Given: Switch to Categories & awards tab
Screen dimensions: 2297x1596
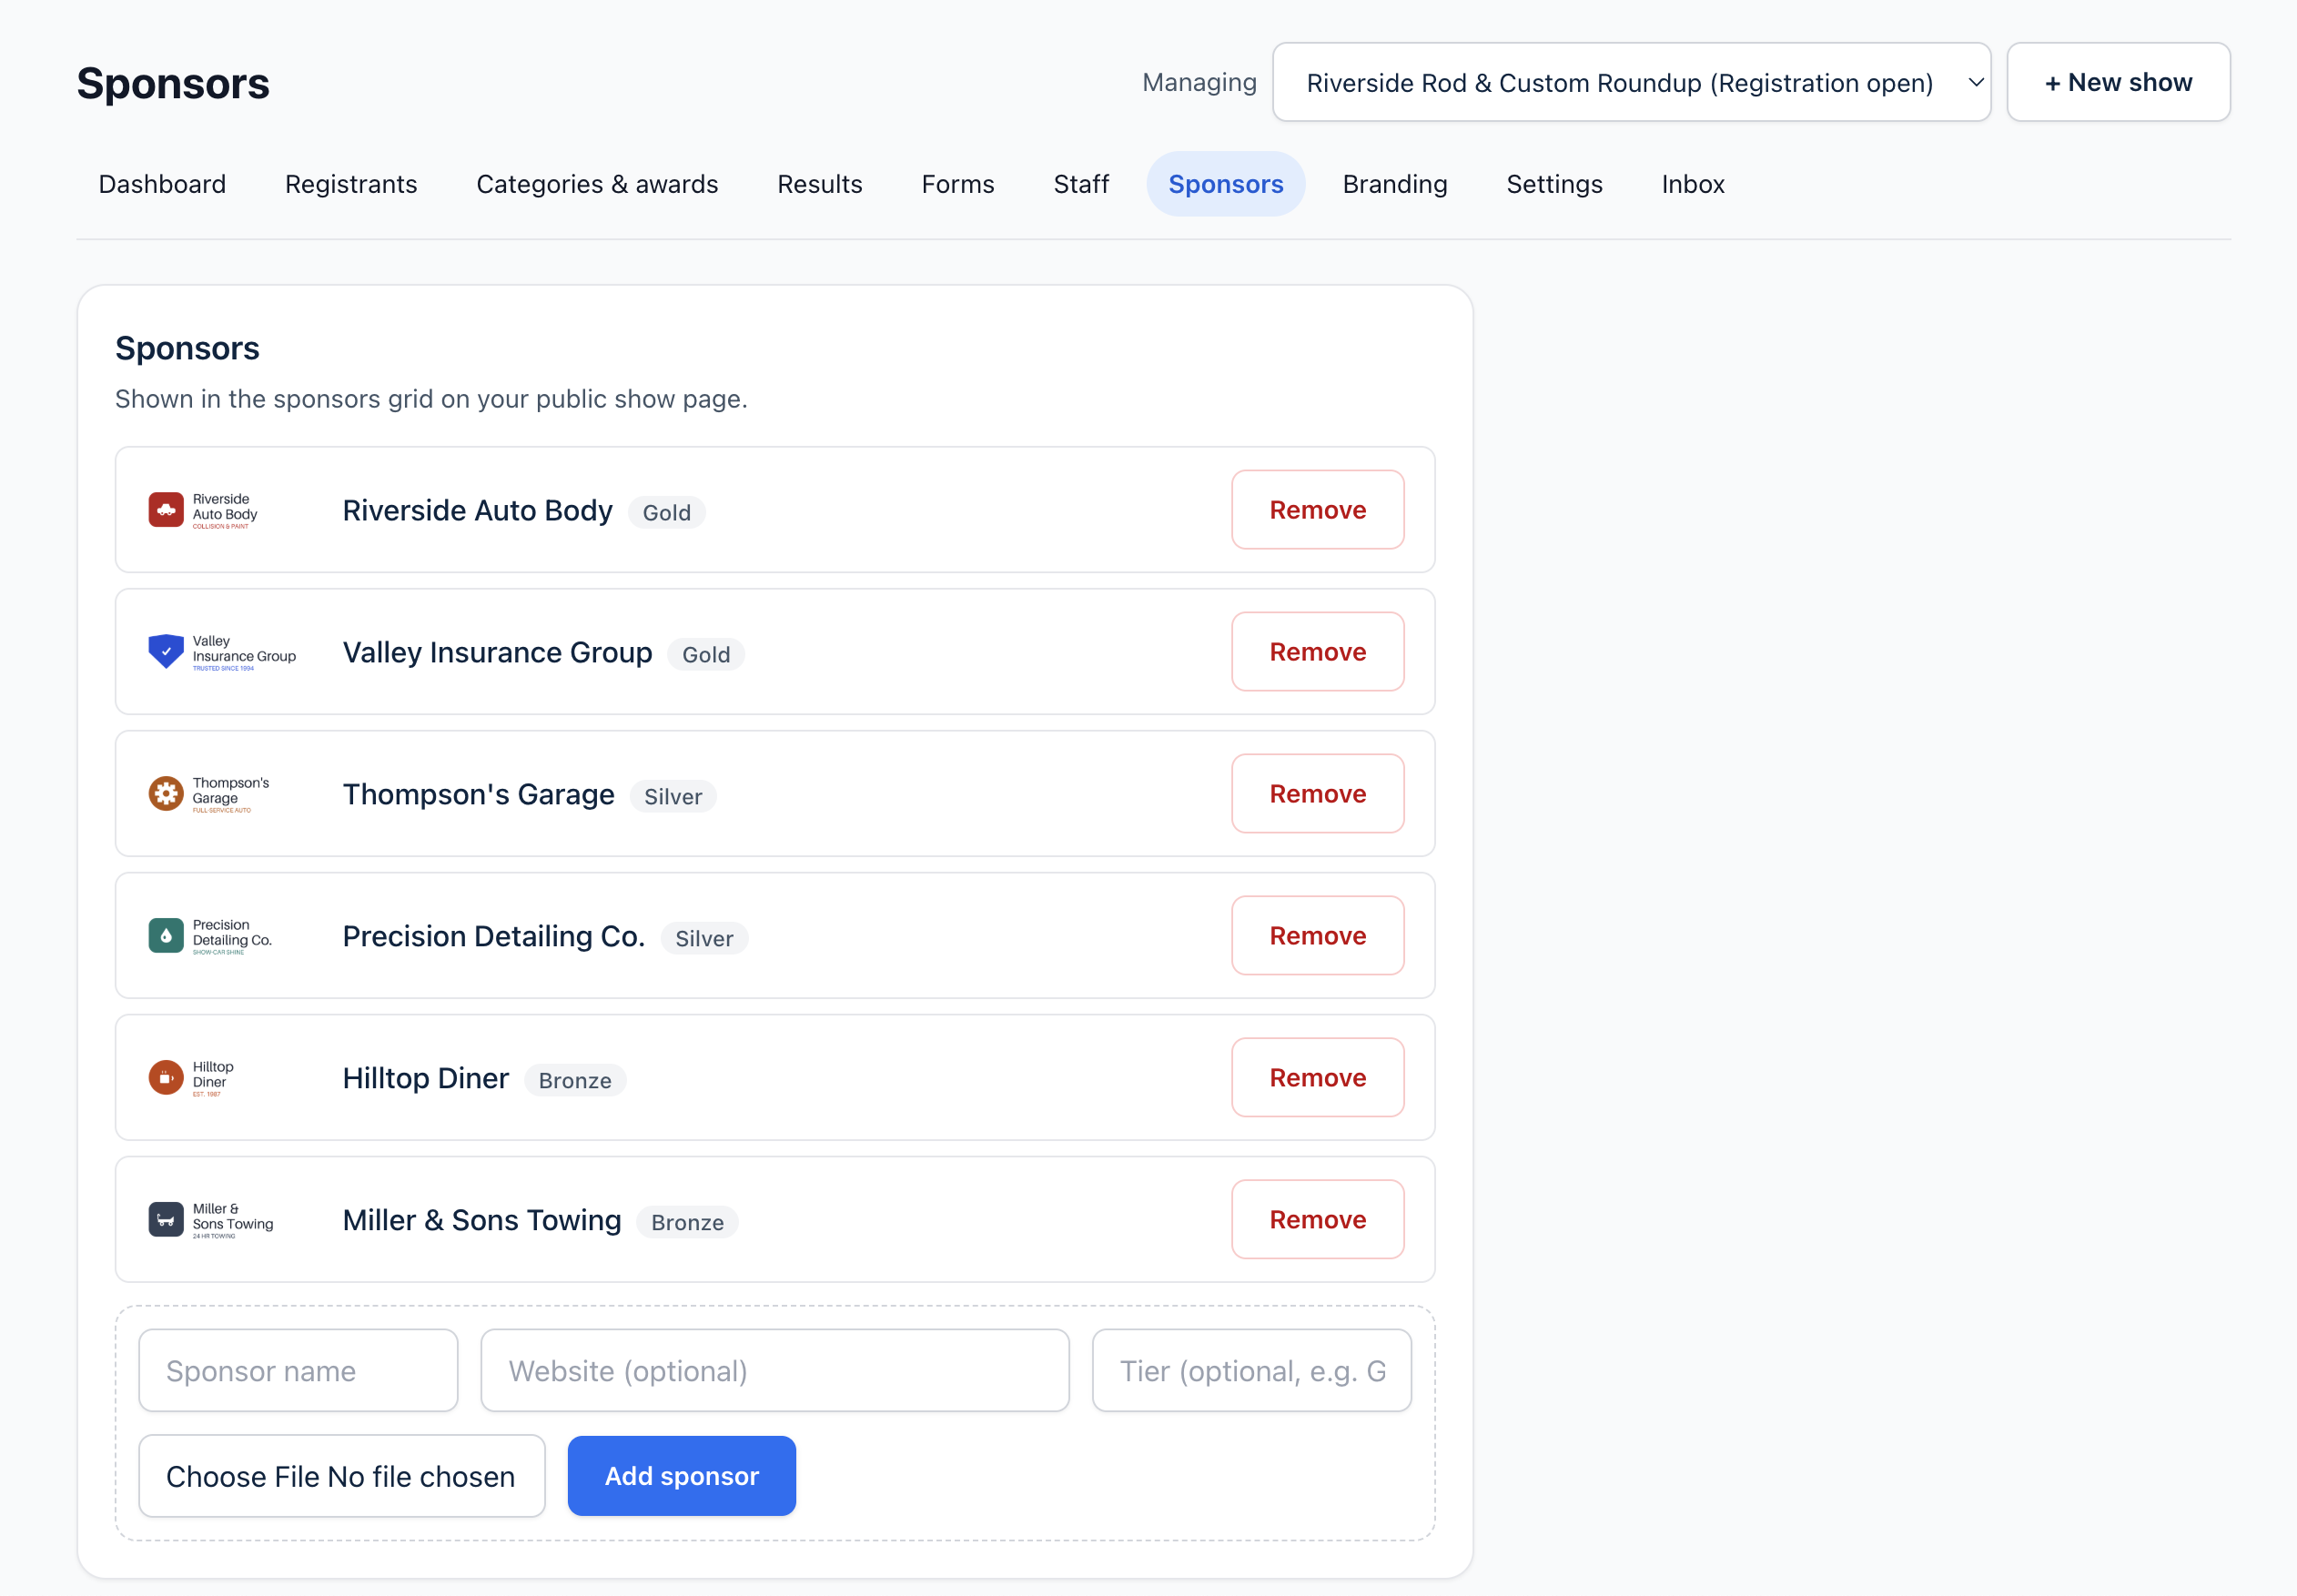Looking at the screenshot, I should pyautogui.click(x=597, y=184).
